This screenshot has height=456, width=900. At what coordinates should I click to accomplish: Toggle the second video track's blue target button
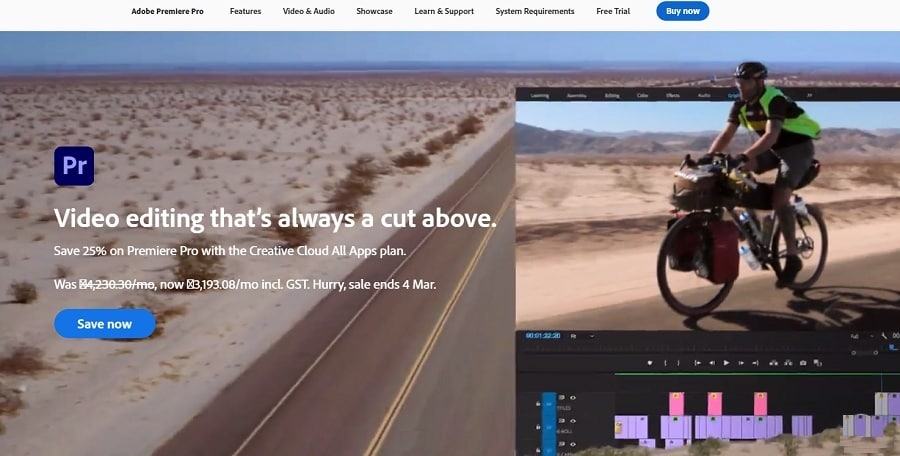pos(549,427)
